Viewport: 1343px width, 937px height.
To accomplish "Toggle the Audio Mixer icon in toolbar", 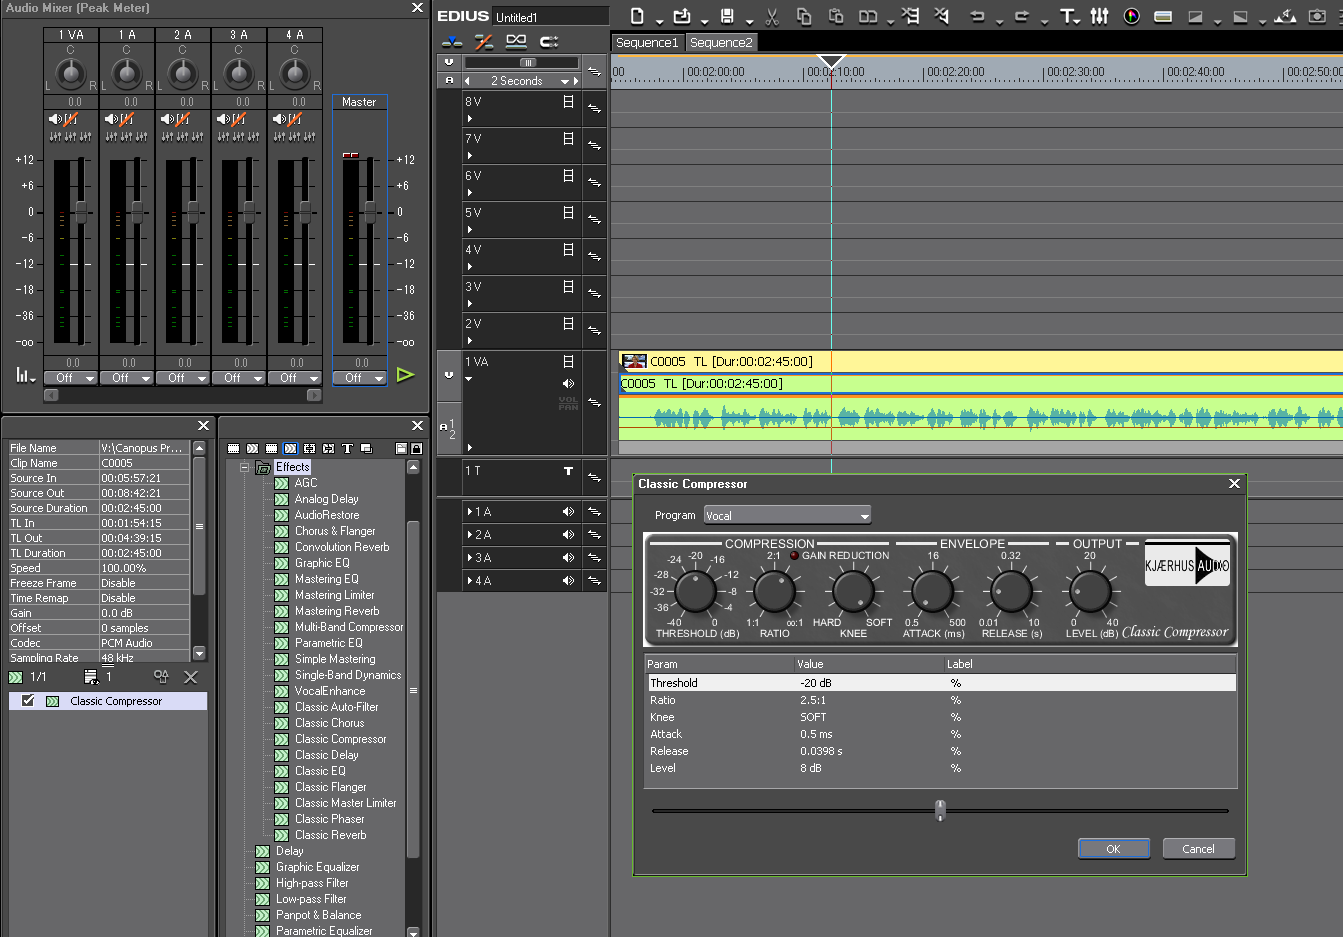I will click(1099, 16).
